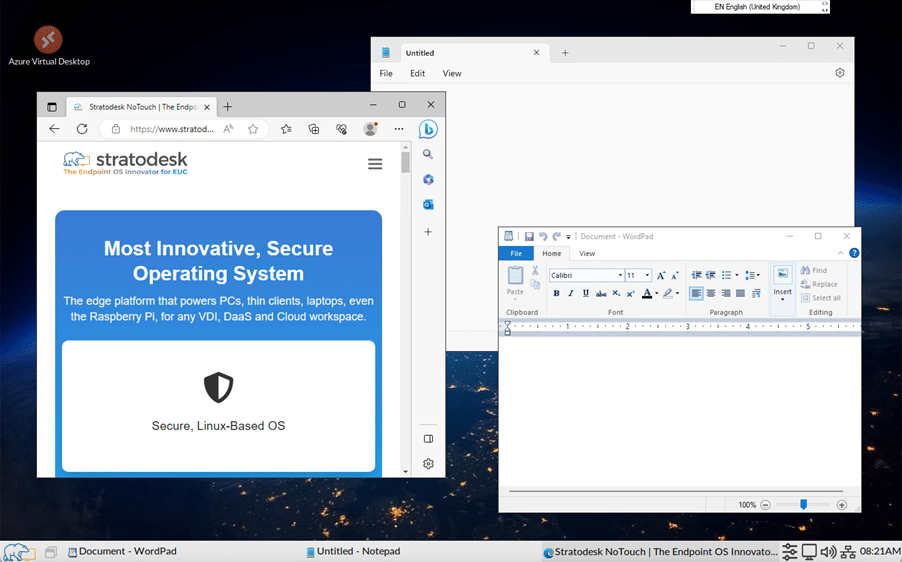
Task: Open the line spacing dropdown in WordPad
Action: click(752, 275)
